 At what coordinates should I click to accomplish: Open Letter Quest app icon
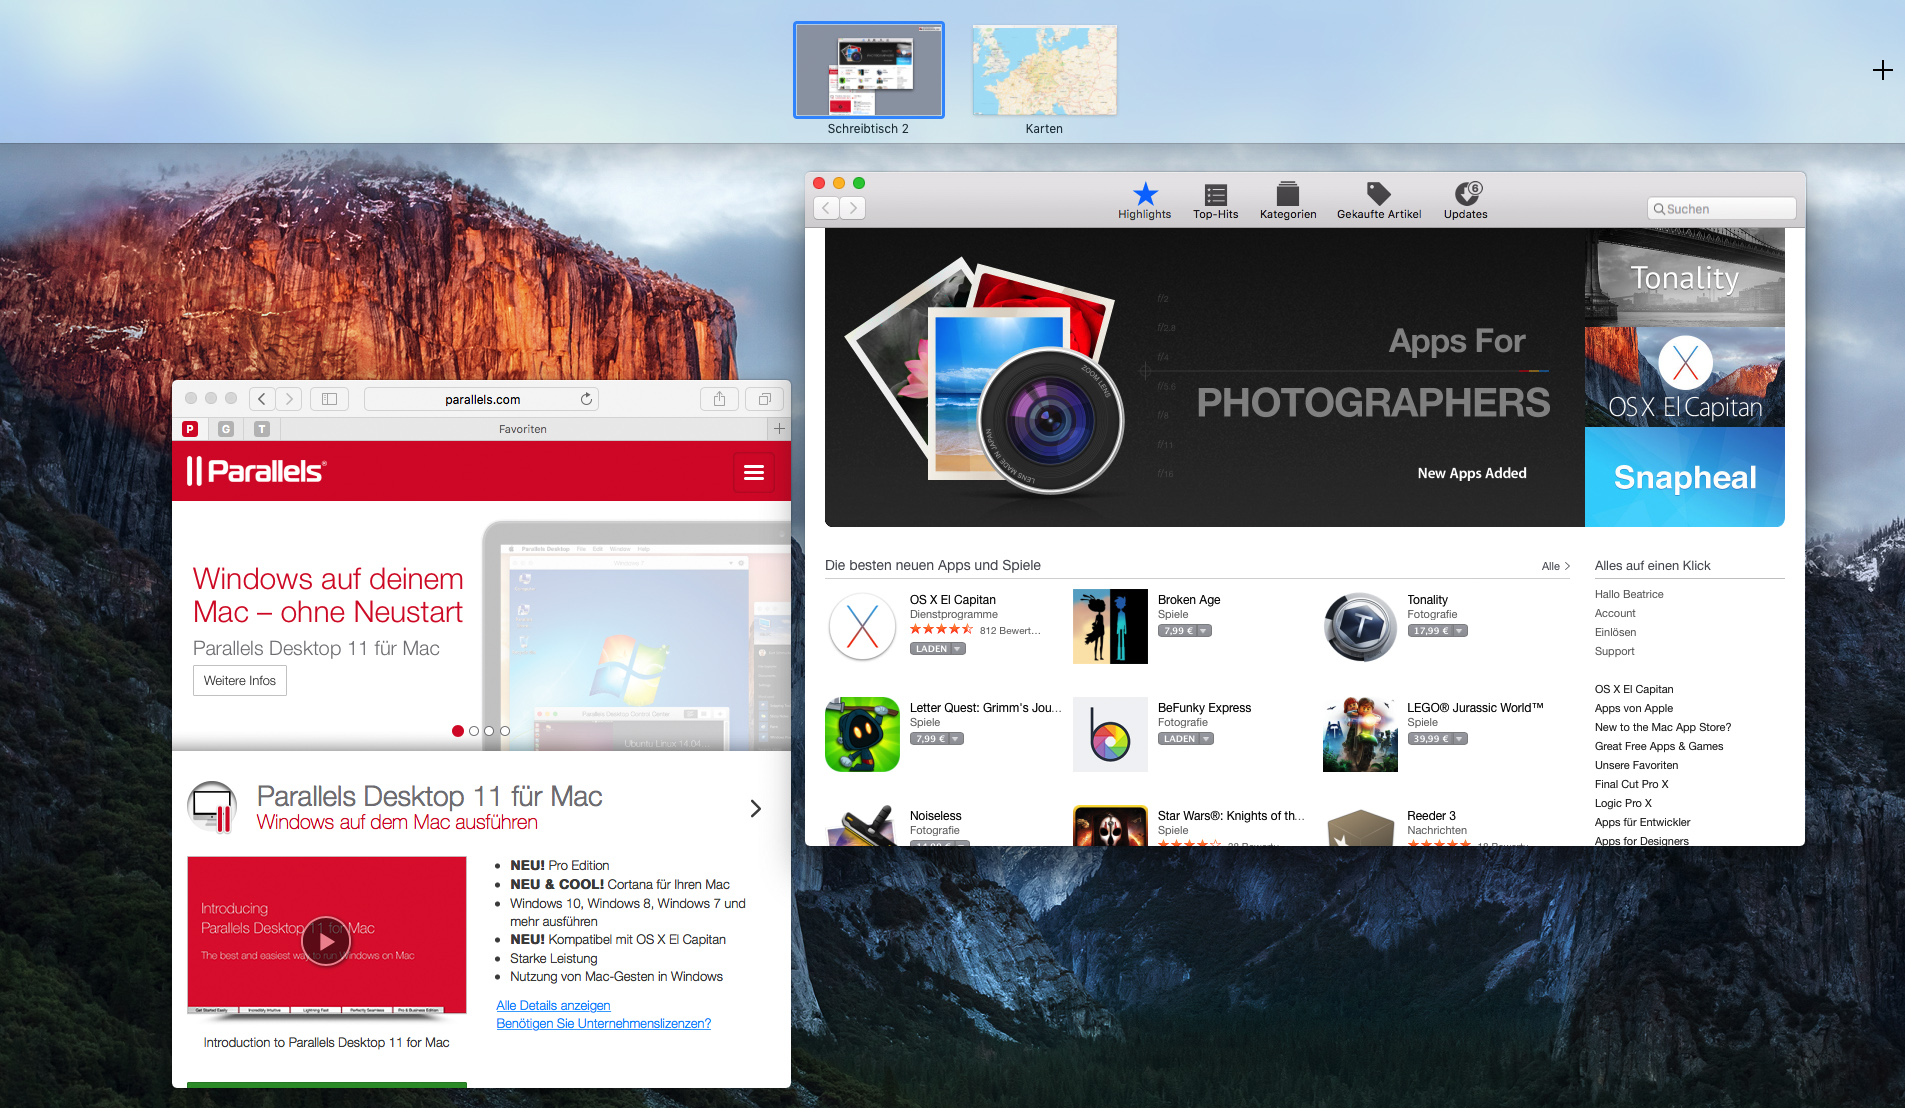(x=862, y=735)
